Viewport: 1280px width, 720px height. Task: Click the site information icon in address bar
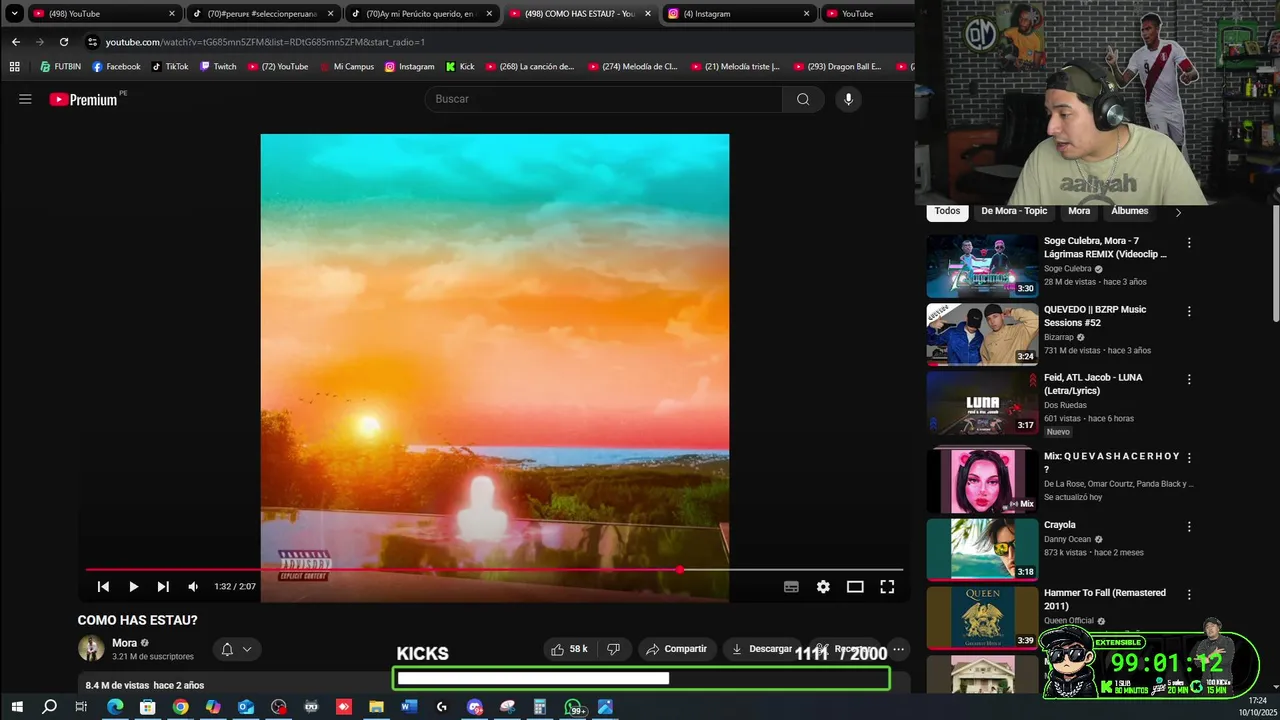point(92,42)
